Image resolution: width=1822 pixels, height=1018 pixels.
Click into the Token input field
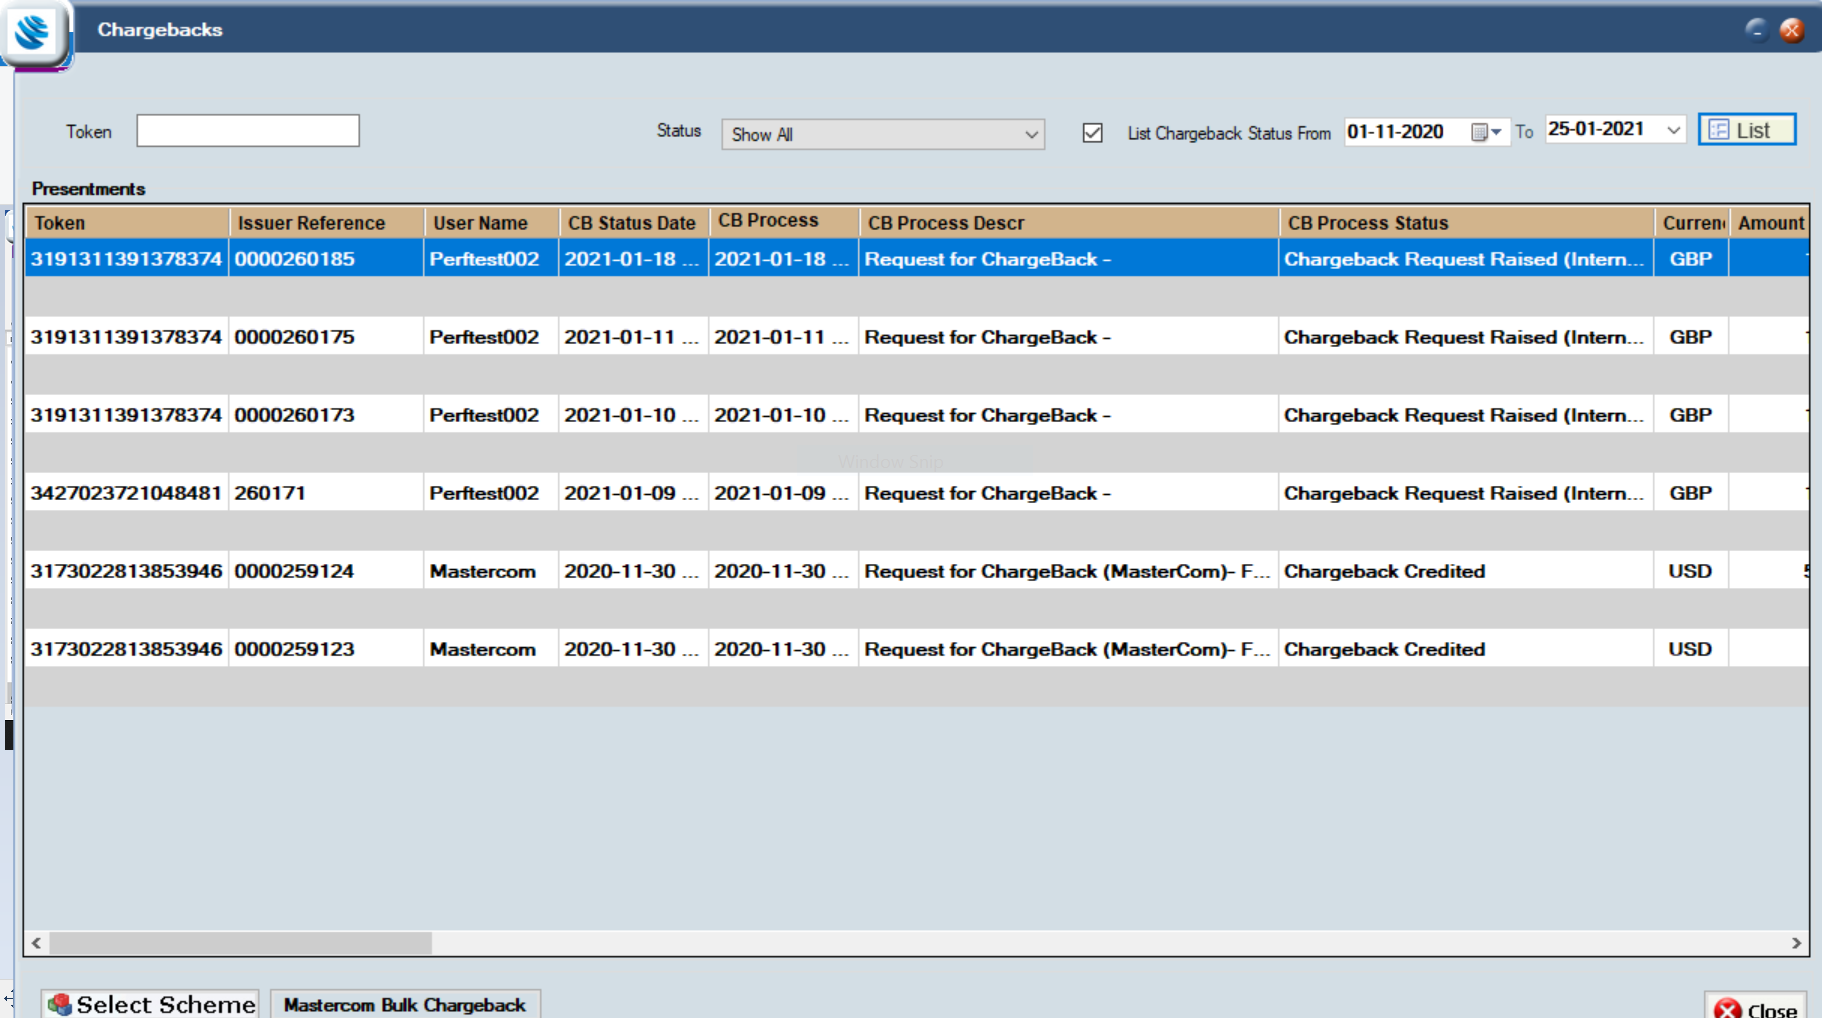[x=248, y=131]
